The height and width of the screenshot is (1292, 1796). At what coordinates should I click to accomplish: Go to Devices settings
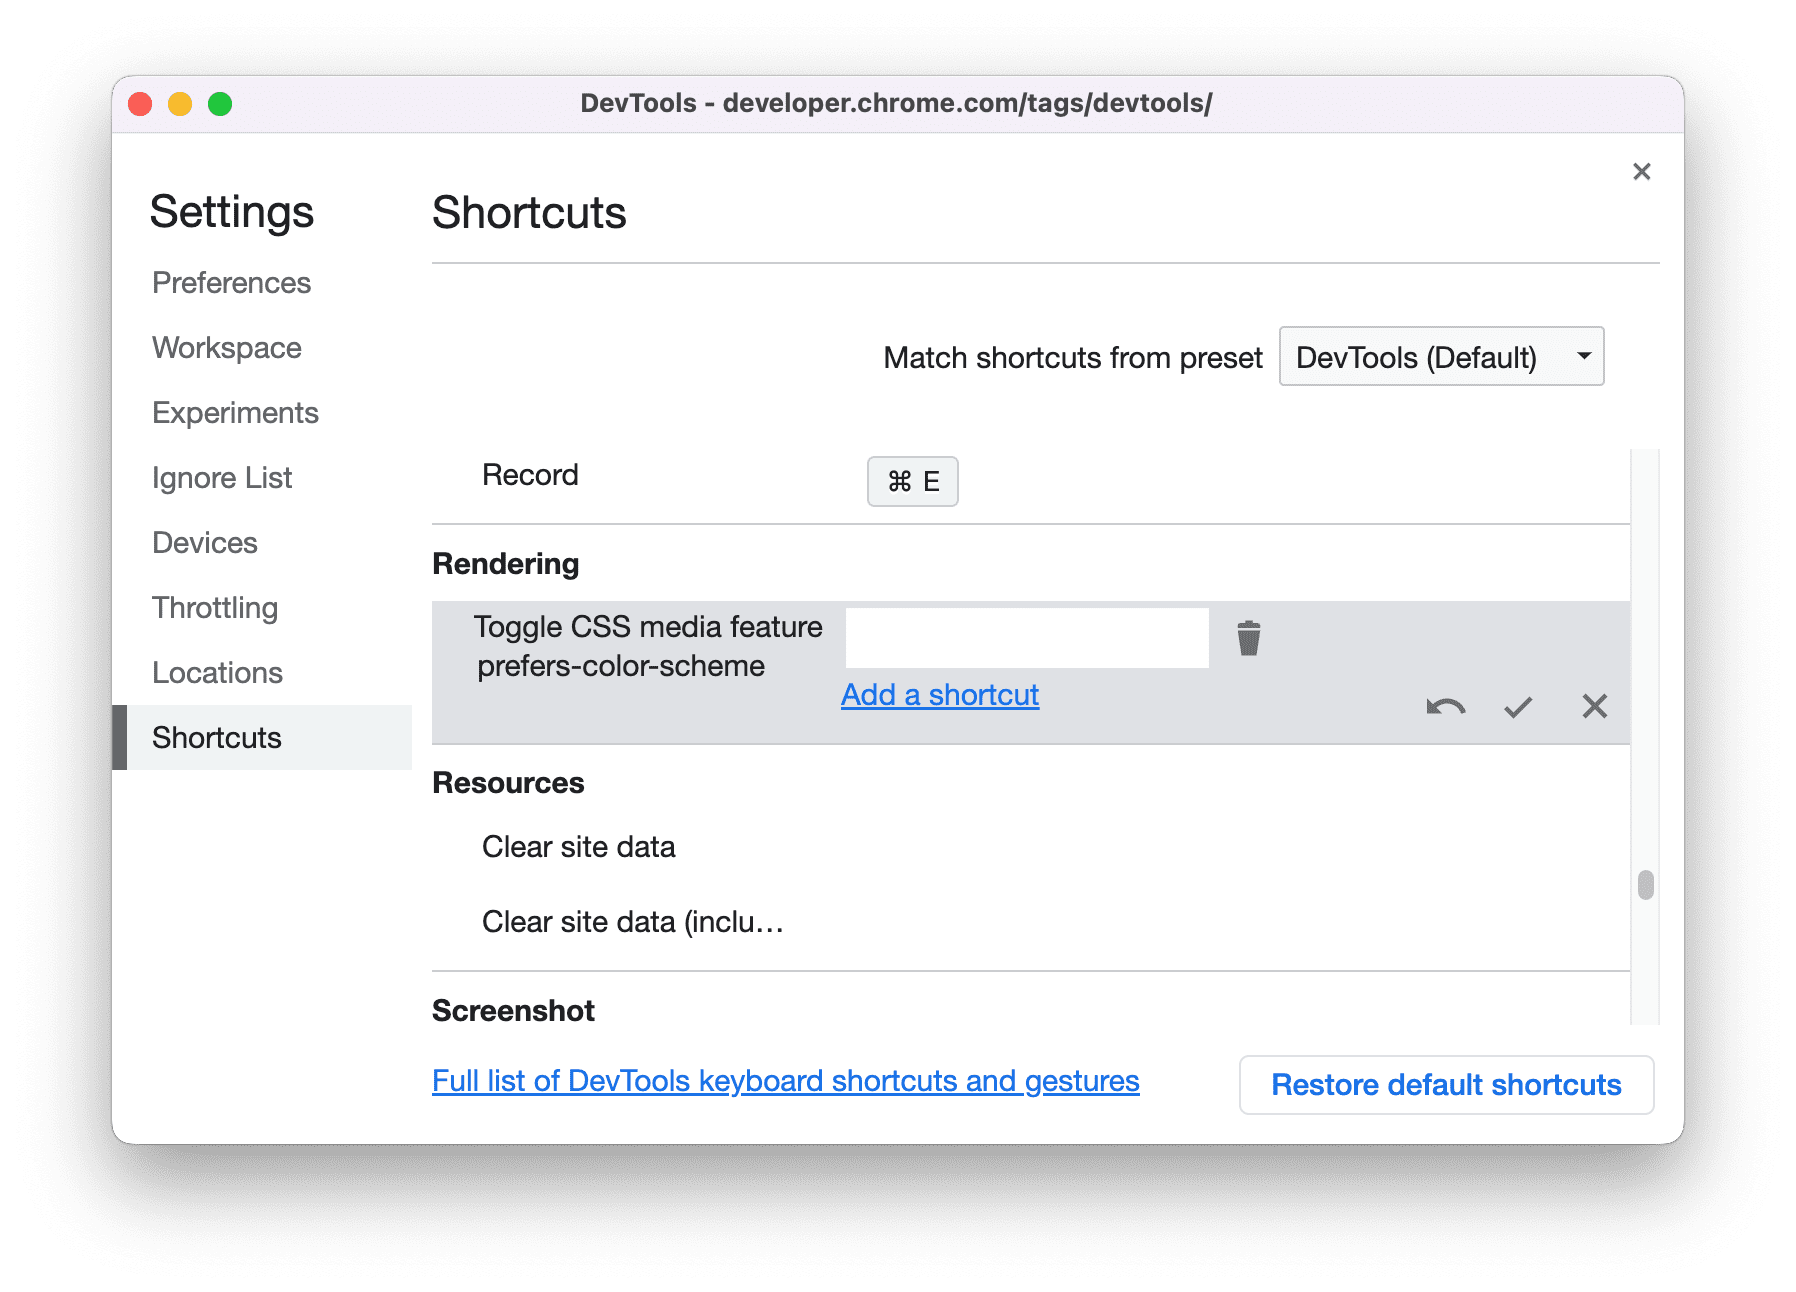point(204,542)
